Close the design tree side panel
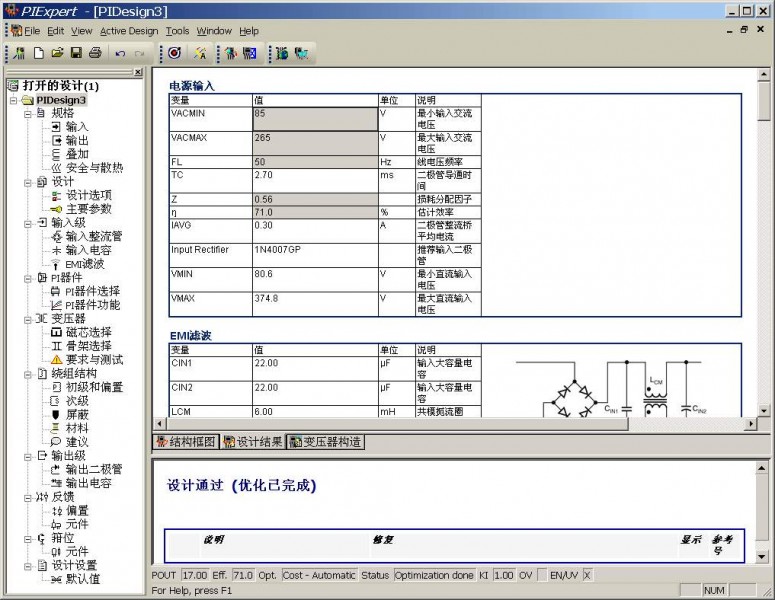 138,72
